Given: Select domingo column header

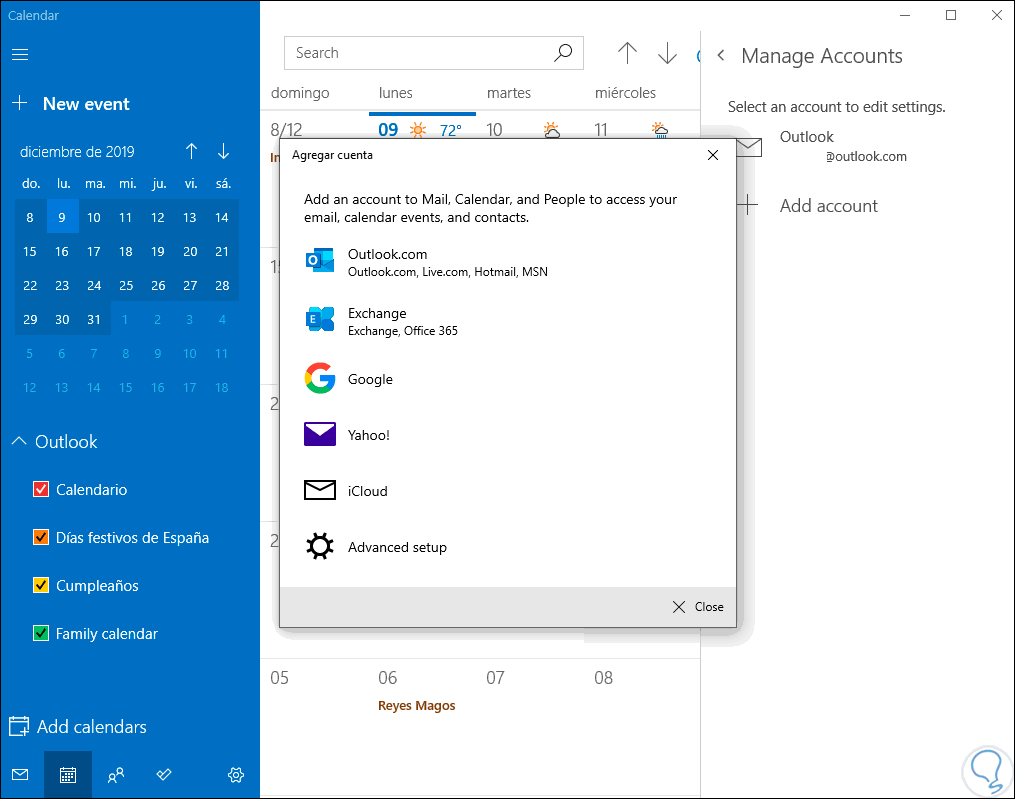Looking at the screenshot, I should pos(300,93).
